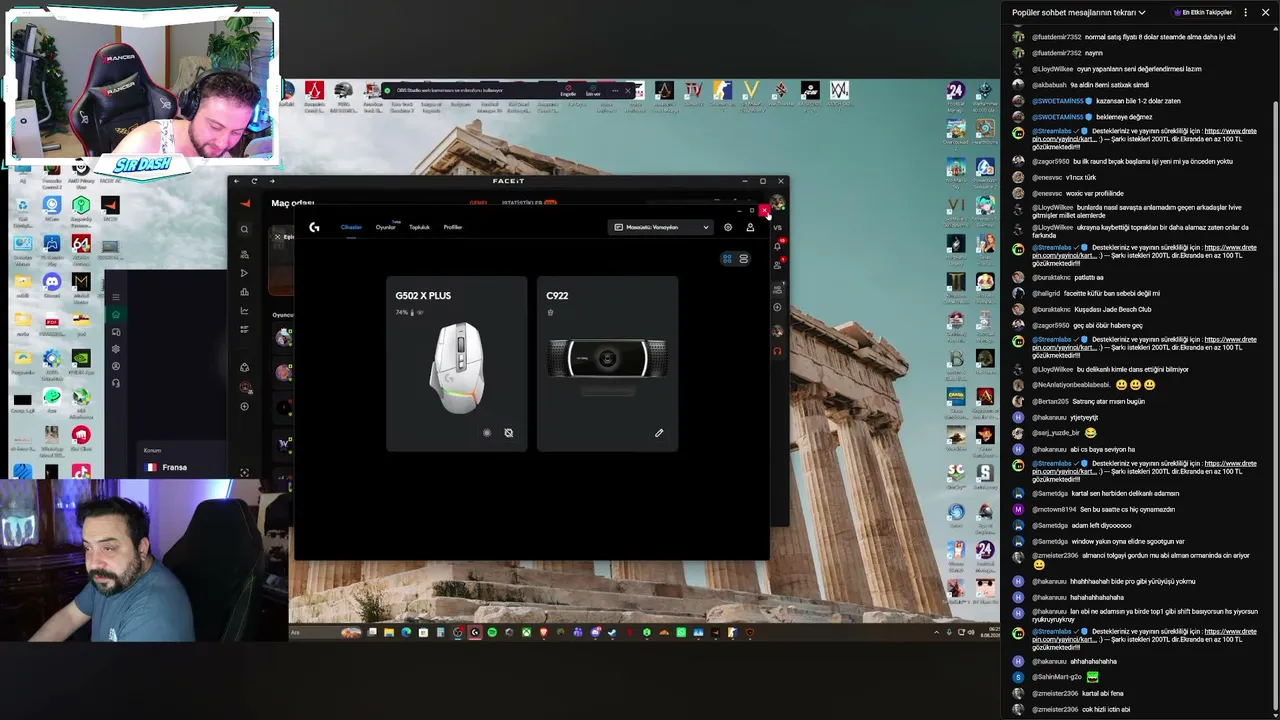Reload the FACEIT window
1280x720 pixels.
coord(254,181)
